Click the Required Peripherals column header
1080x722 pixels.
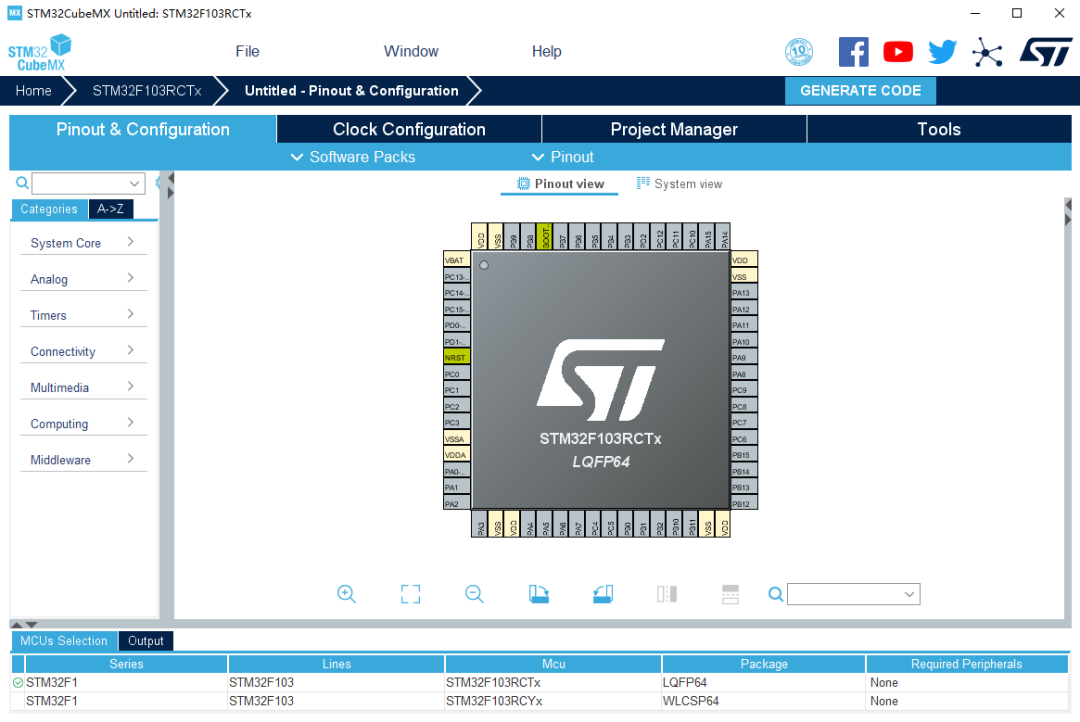click(x=966, y=663)
